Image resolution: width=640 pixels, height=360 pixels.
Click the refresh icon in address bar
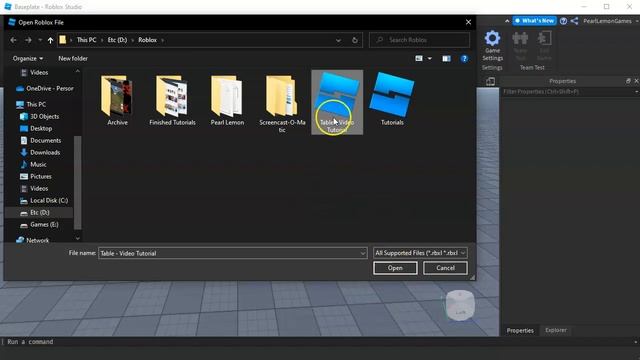click(x=355, y=40)
